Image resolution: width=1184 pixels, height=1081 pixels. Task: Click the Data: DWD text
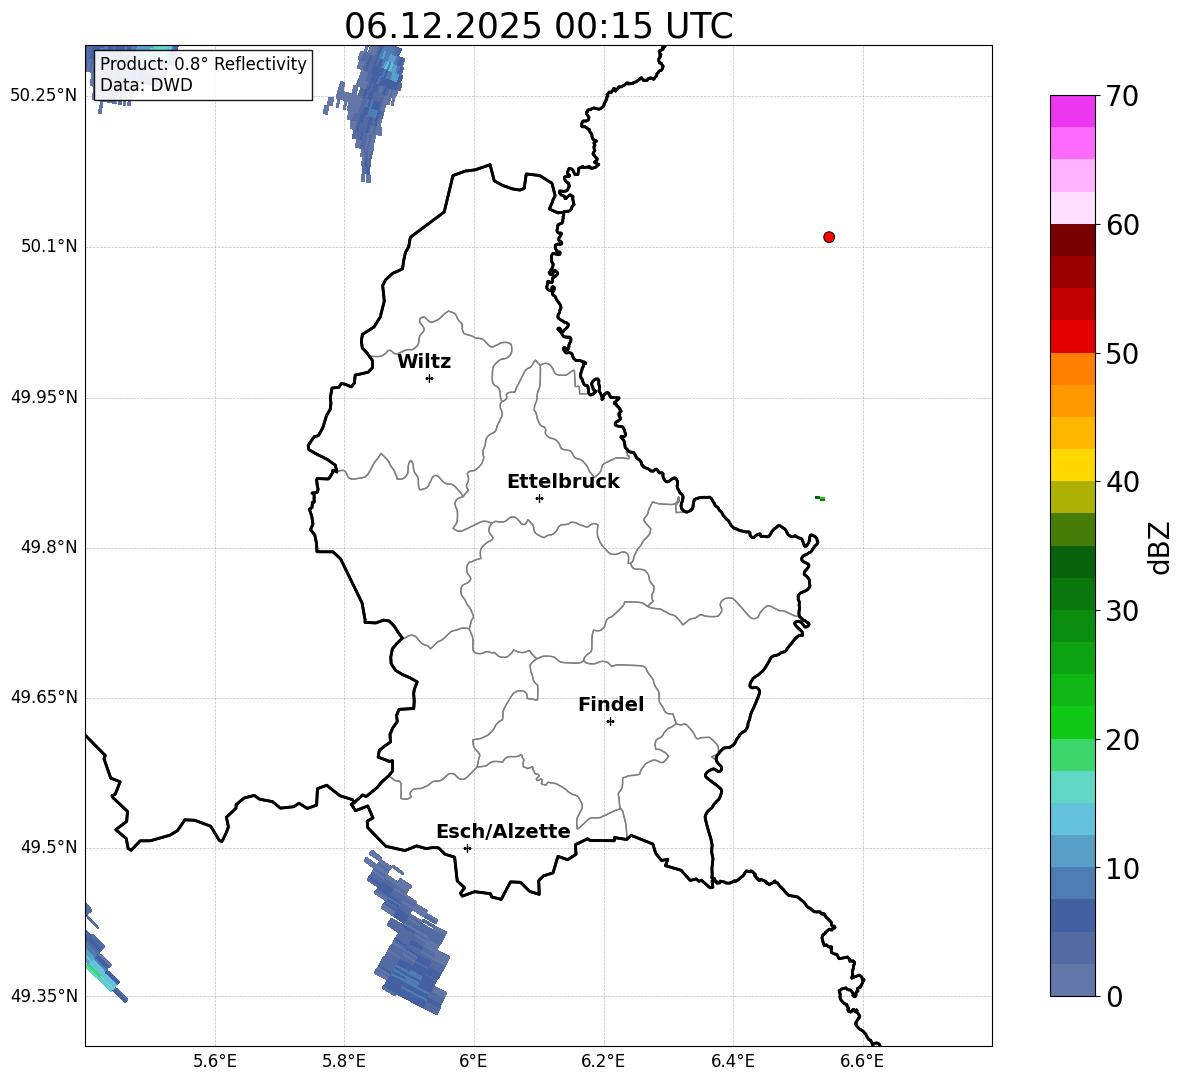(146, 85)
